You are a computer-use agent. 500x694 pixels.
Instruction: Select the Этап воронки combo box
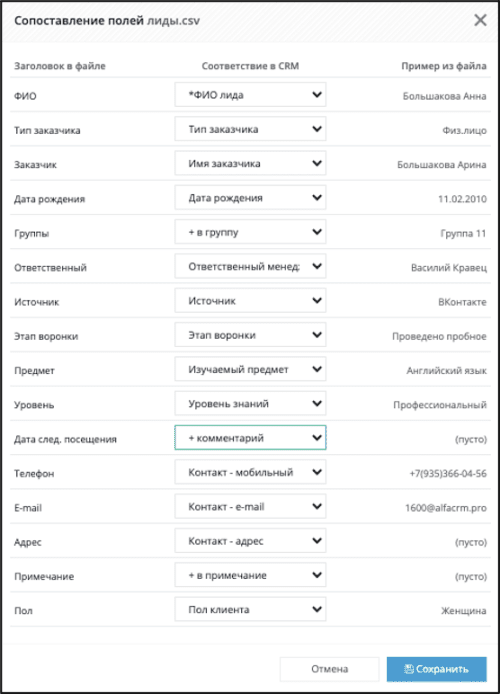point(250,335)
